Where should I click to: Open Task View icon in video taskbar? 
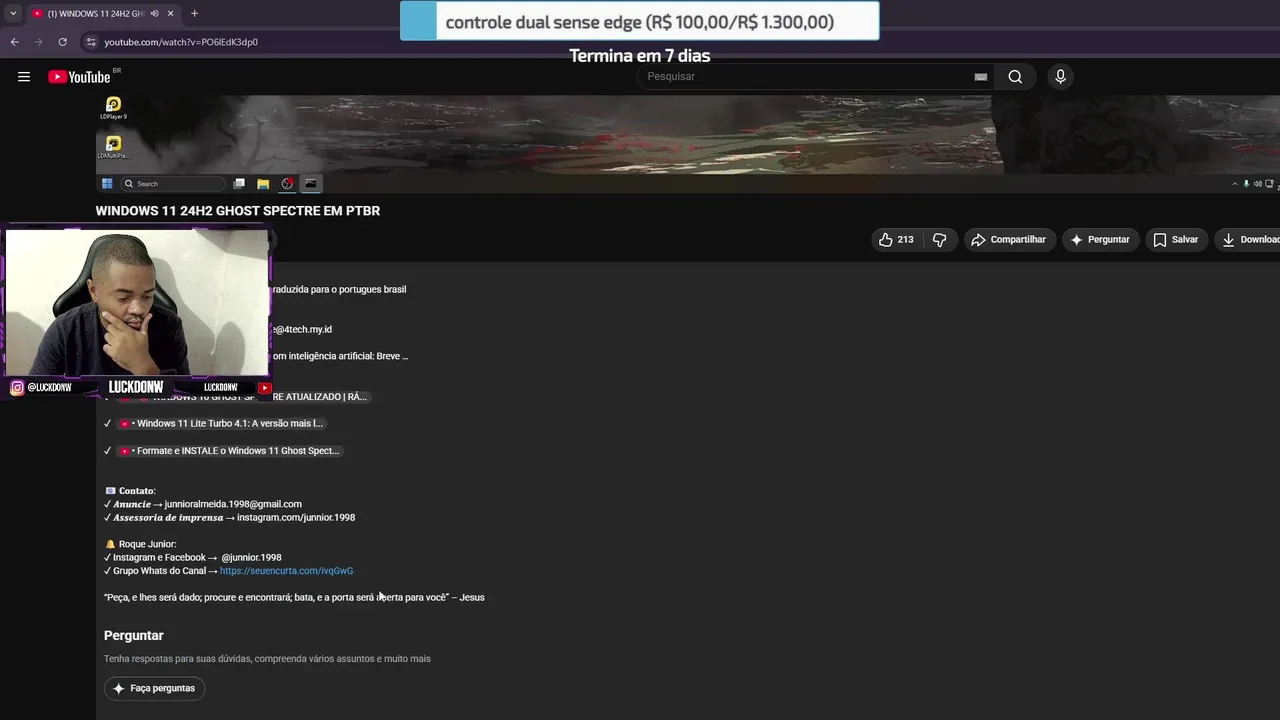(x=239, y=184)
